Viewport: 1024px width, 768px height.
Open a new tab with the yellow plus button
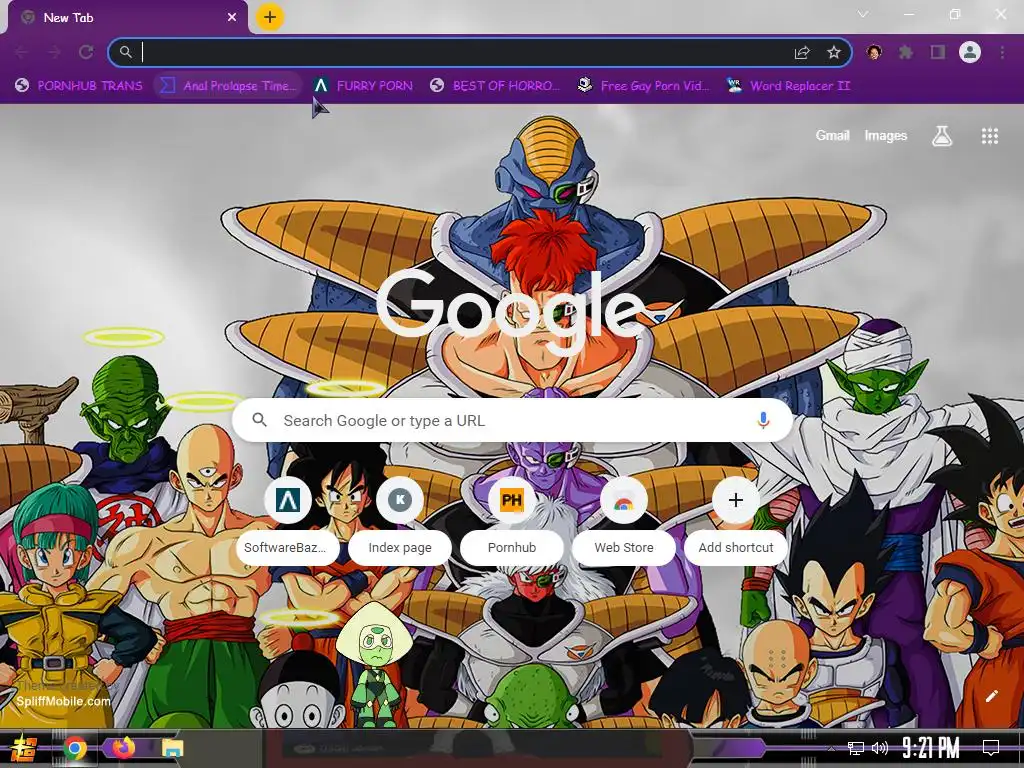pyautogui.click(x=270, y=17)
